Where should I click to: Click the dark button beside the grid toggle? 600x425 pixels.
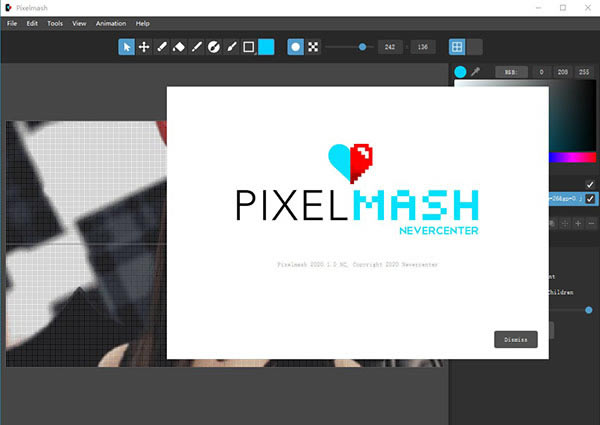coord(474,47)
